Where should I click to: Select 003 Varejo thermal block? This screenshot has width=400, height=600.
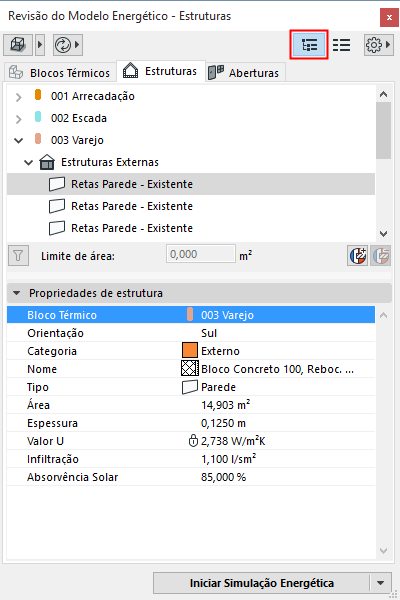[77, 140]
